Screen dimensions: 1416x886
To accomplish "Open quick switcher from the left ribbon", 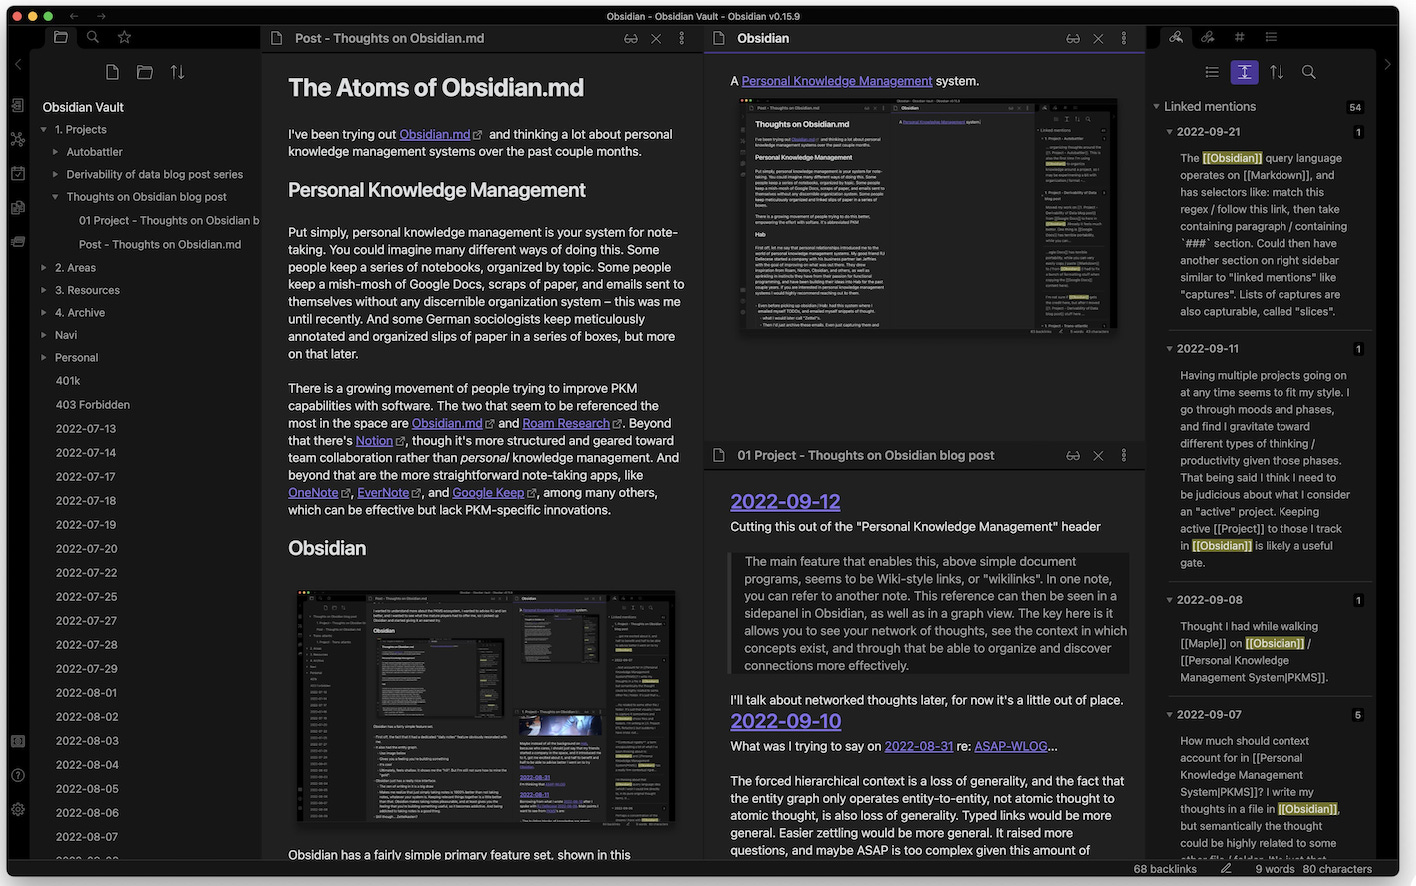I will (18, 105).
